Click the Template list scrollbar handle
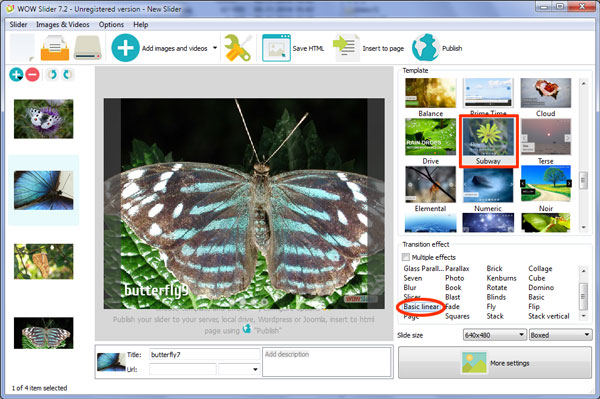The height and width of the screenshot is (399, 600). [584, 180]
